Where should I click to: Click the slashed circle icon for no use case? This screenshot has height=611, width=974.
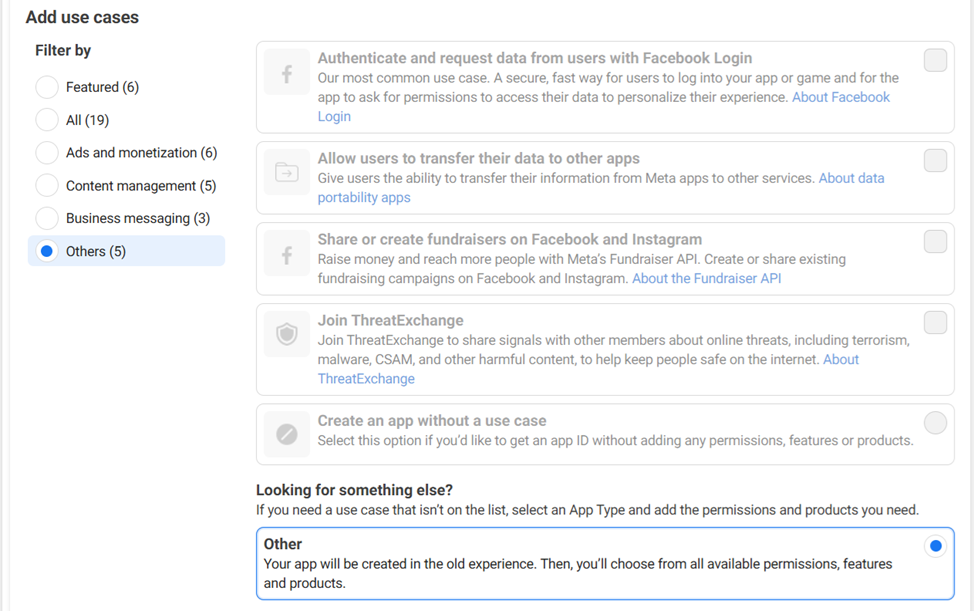tap(287, 434)
